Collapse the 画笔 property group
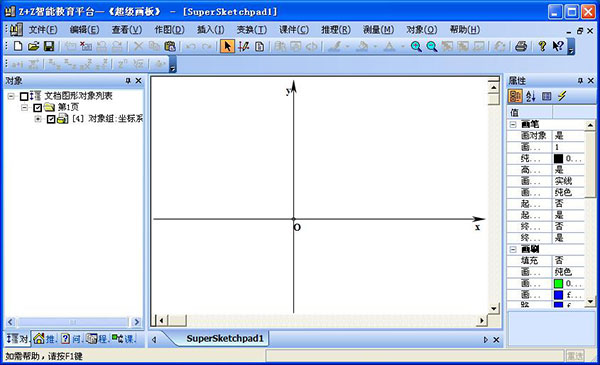The width and height of the screenshot is (600, 365). point(513,124)
